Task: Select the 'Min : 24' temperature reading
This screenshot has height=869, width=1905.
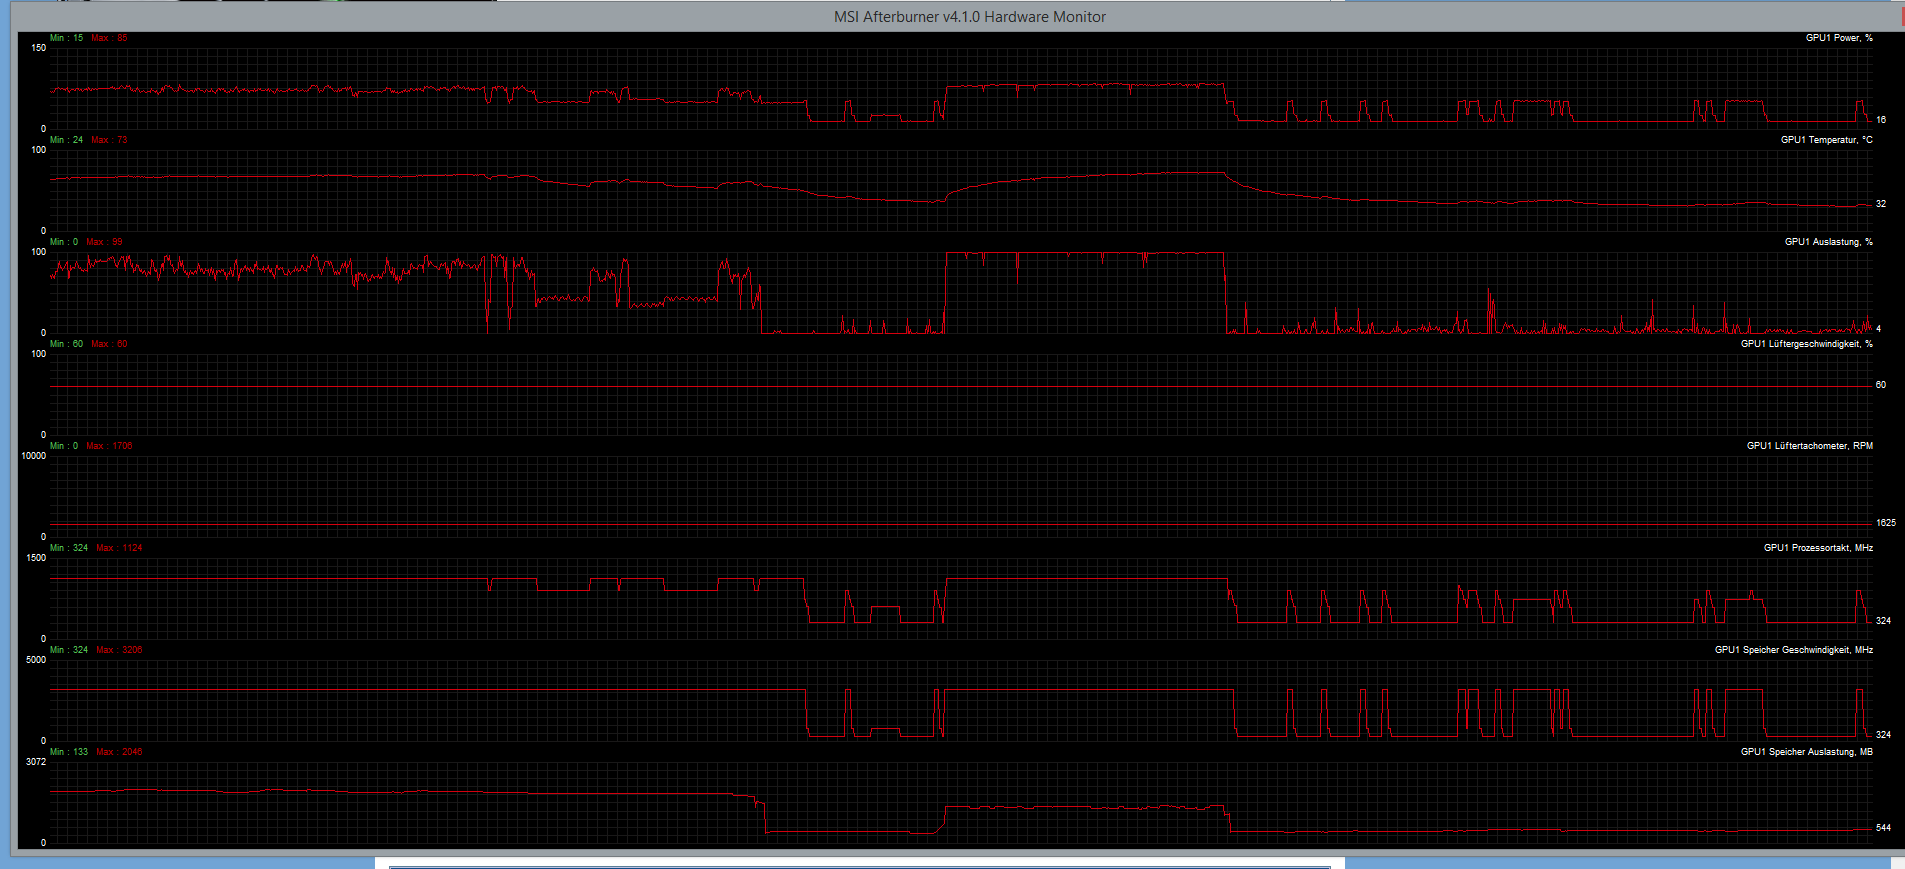Action: pos(67,140)
